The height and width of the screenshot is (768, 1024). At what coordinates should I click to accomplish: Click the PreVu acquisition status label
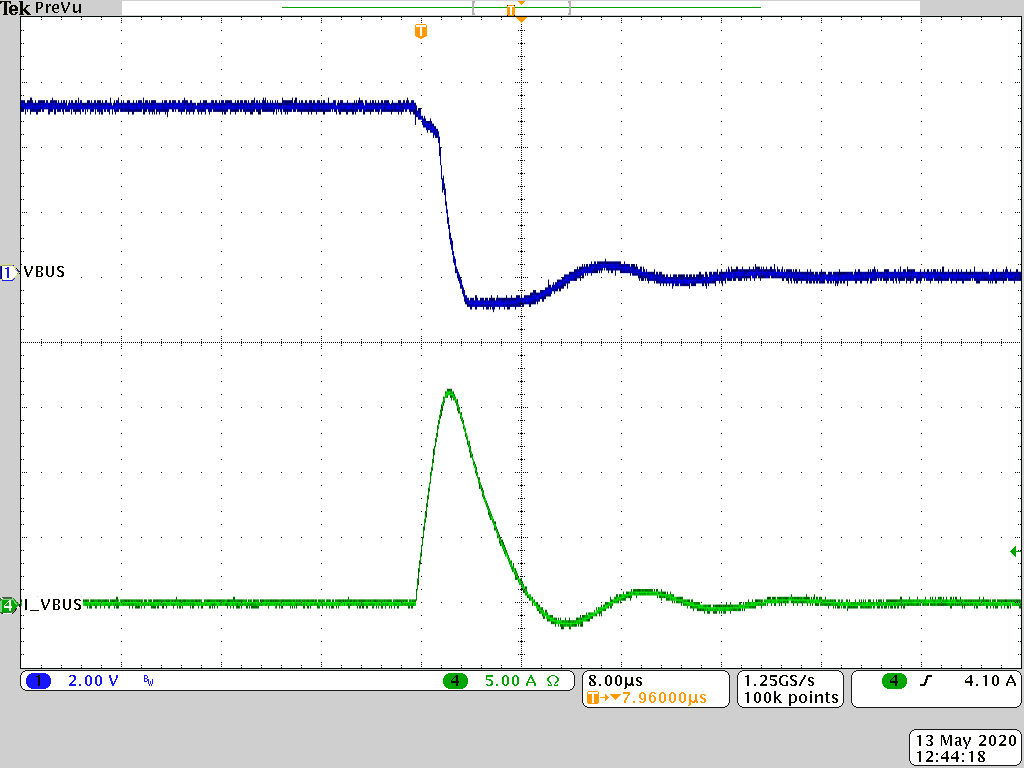[59, 8]
